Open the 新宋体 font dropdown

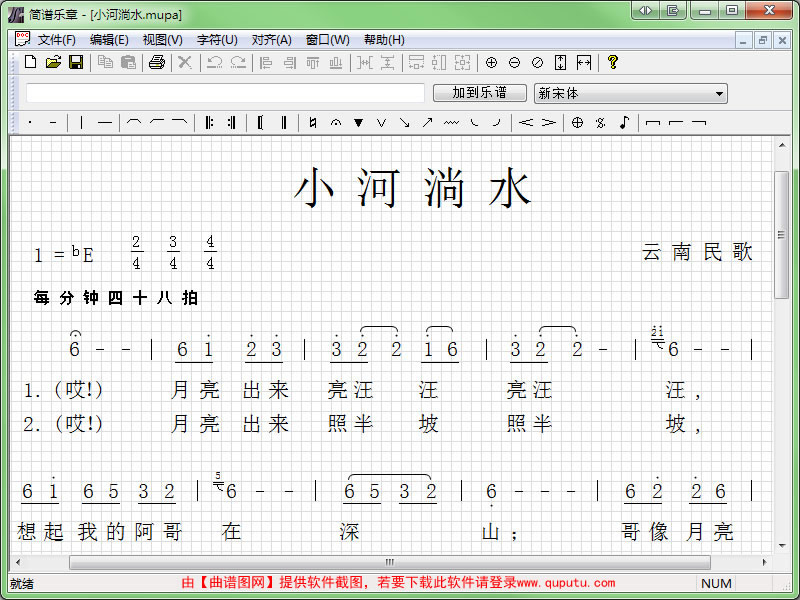click(x=631, y=93)
